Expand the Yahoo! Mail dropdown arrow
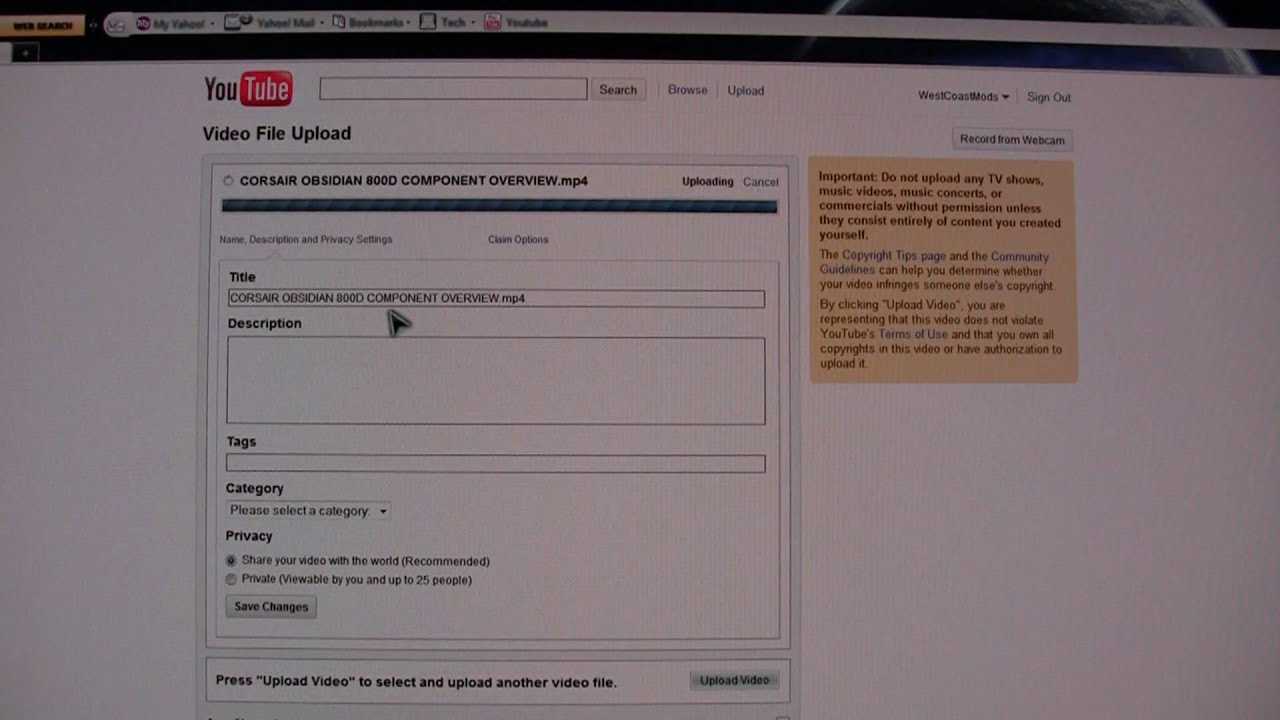 click(x=321, y=23)
